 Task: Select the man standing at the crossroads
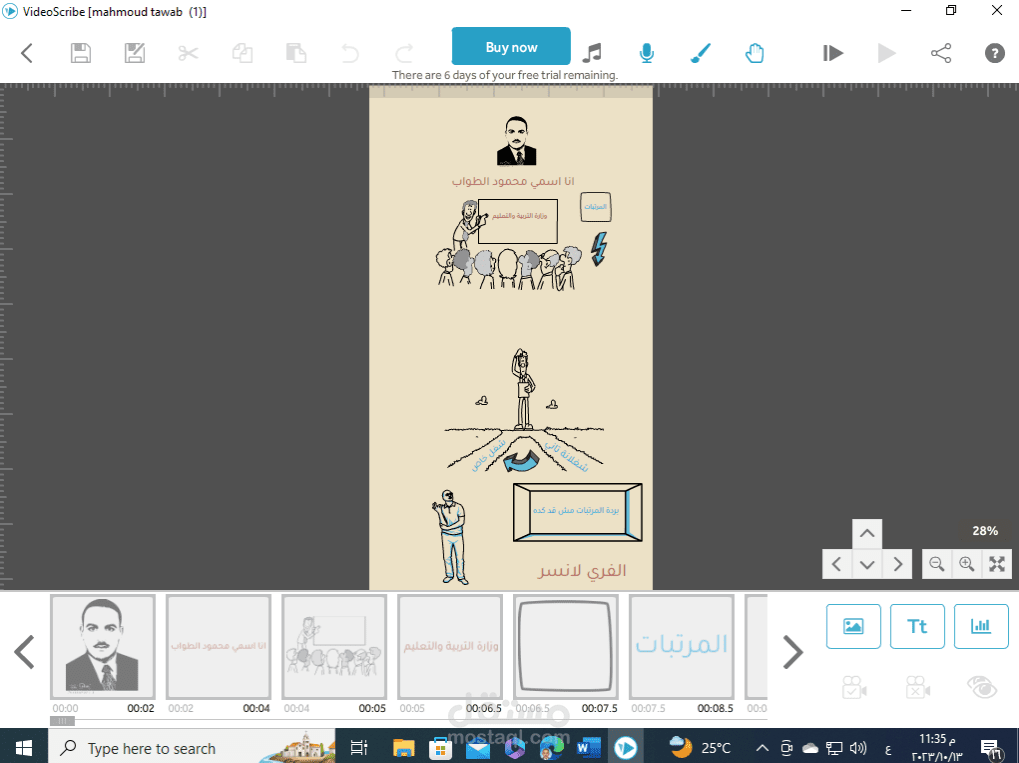click(x=523, y=390)
